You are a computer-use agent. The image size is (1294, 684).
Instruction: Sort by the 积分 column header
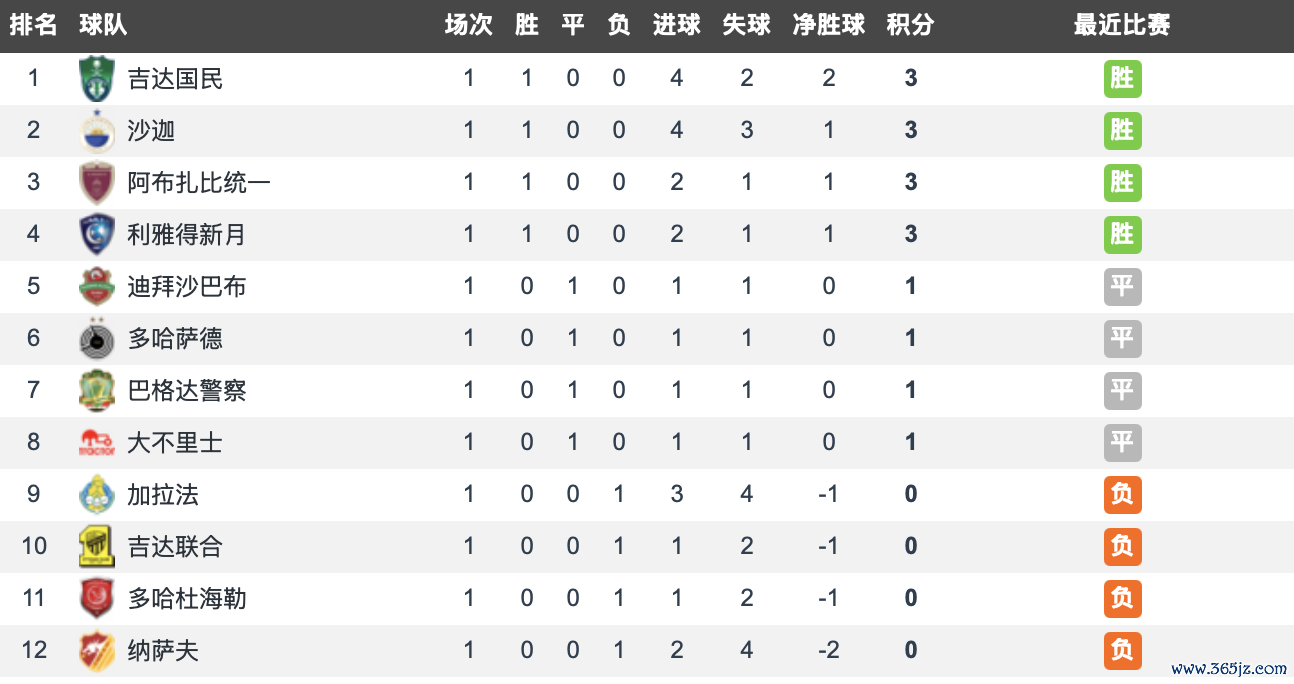[x=910, y=26]
